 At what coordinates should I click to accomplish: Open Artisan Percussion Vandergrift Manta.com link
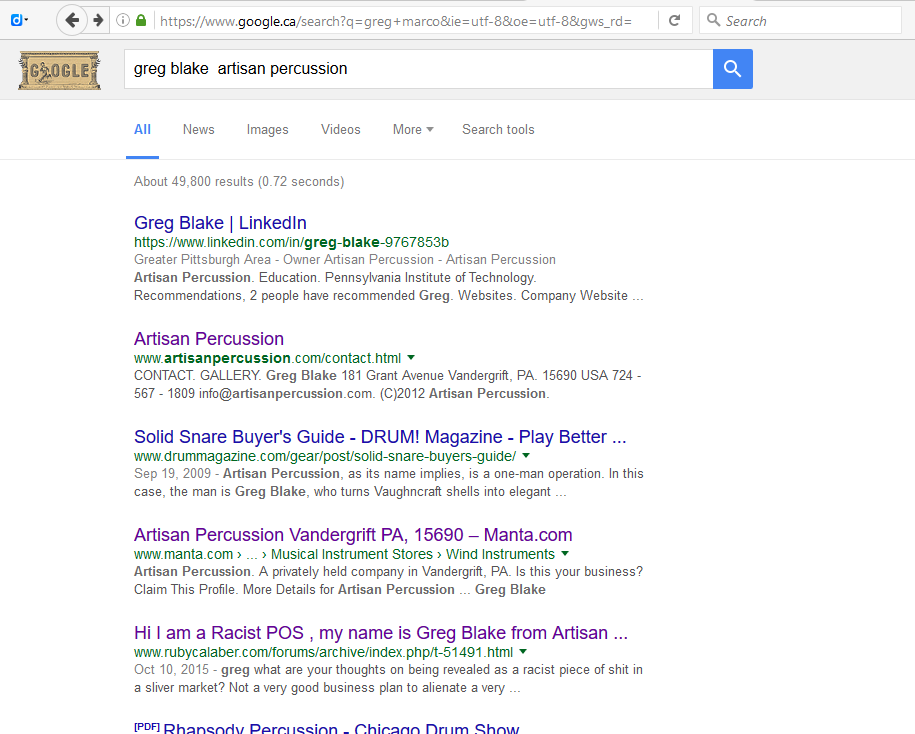point(353,535)
